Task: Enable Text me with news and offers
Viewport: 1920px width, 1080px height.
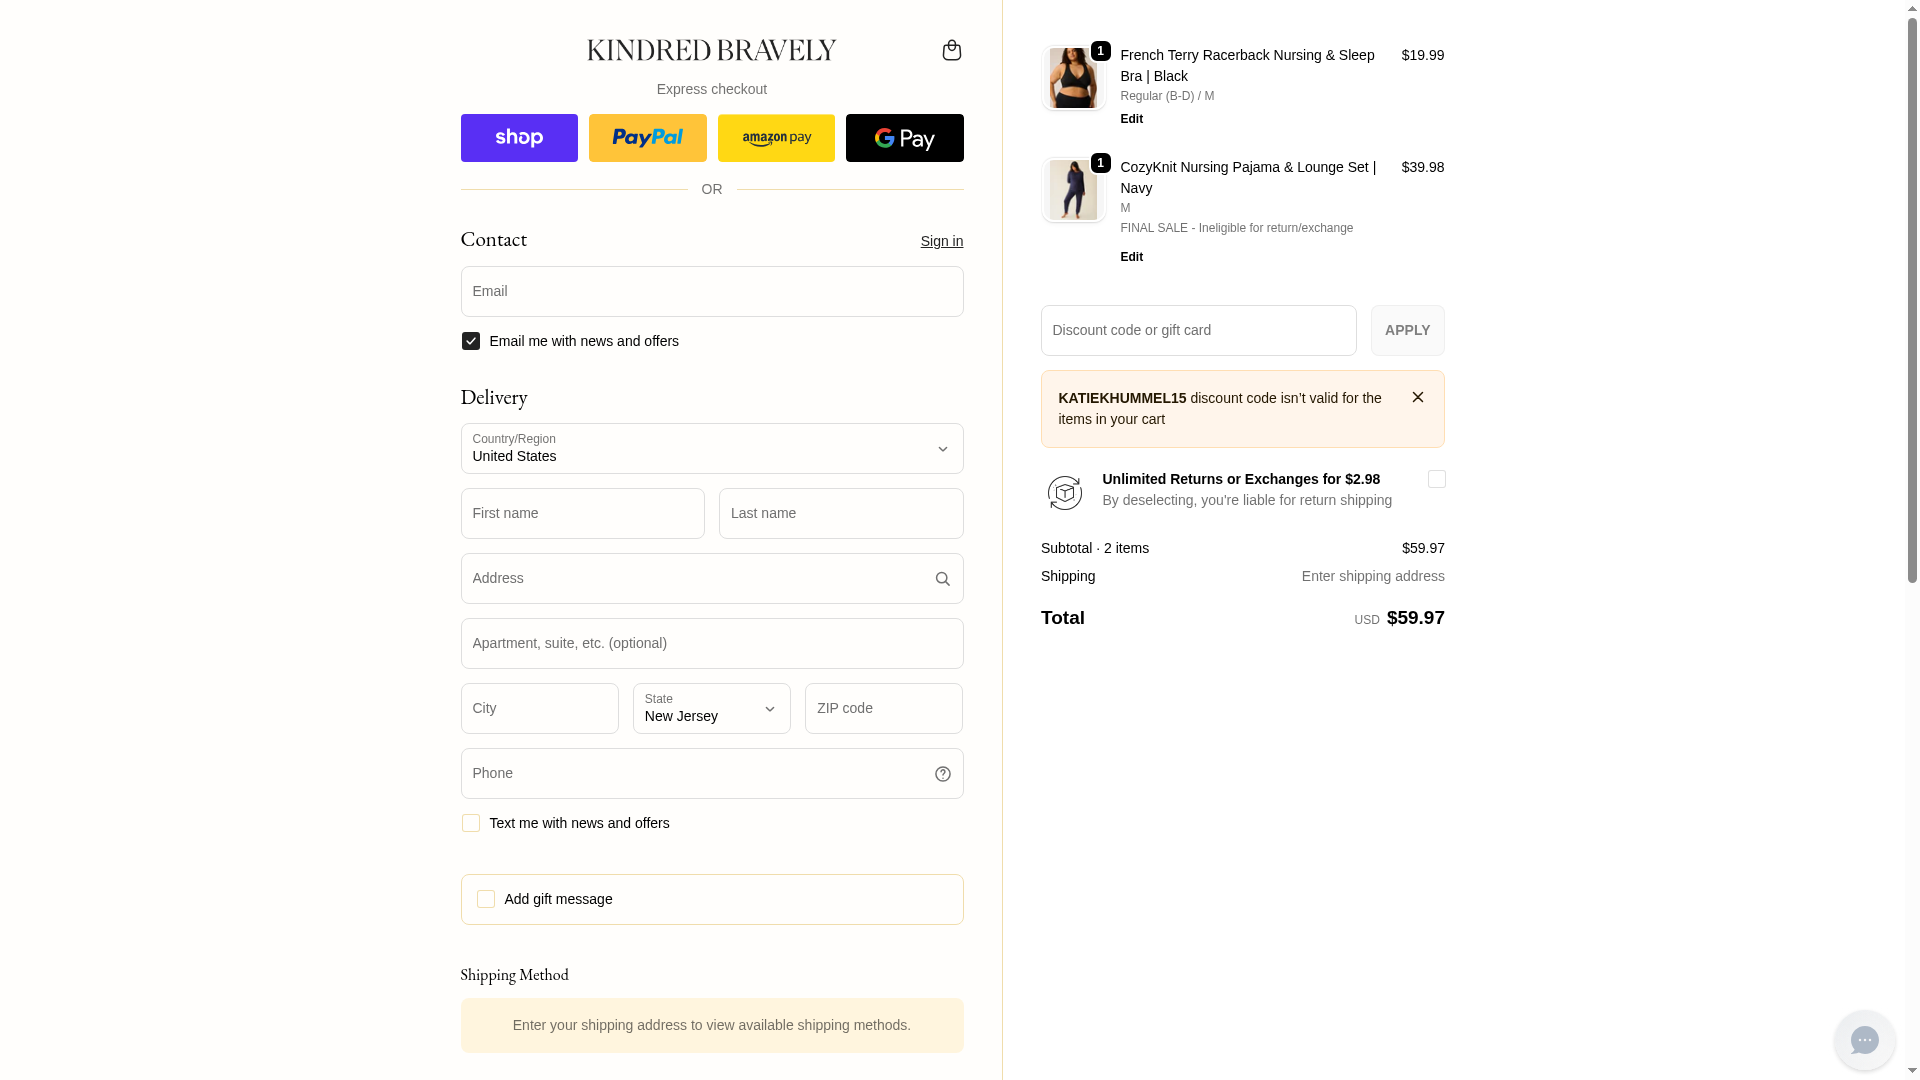Action: coord(471,823)
